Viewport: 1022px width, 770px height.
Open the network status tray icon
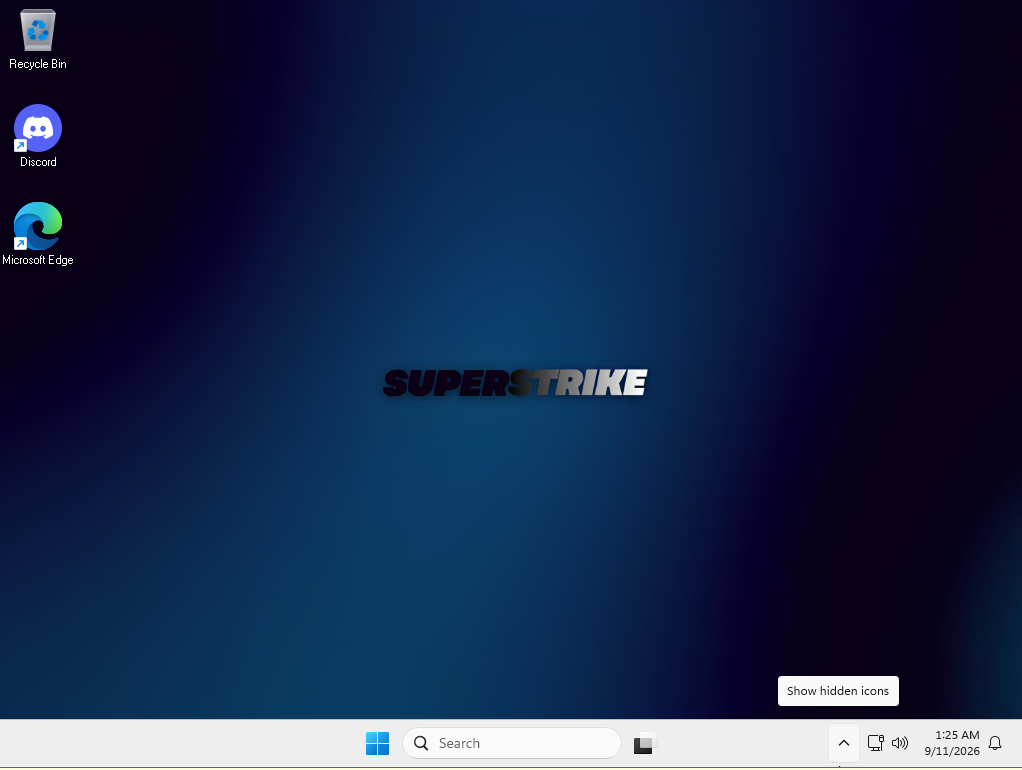[x=875, y=743]
